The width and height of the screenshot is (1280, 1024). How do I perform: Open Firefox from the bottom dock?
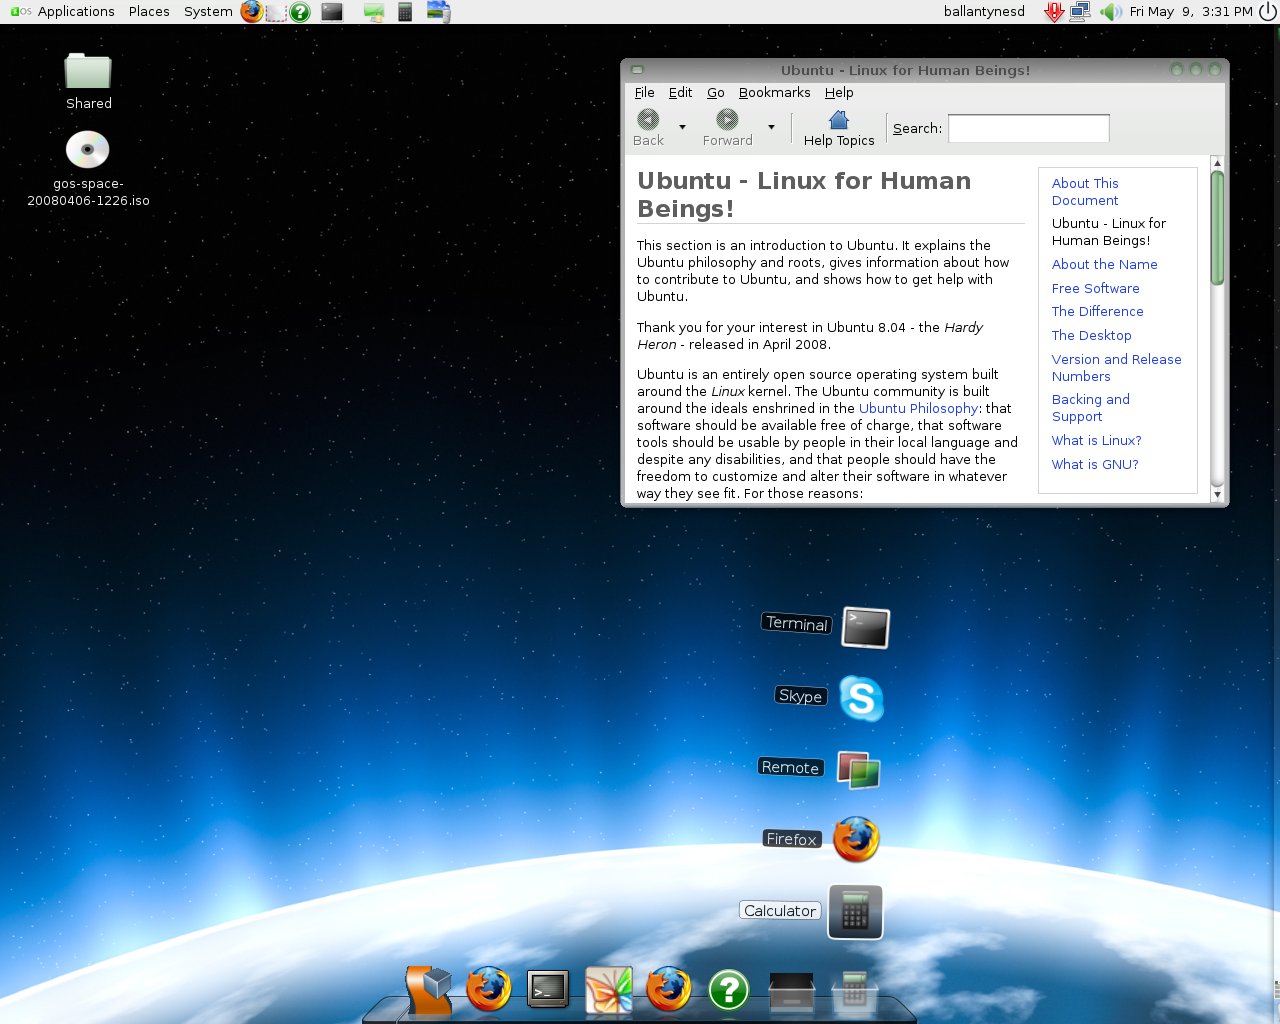click(488, 990)
